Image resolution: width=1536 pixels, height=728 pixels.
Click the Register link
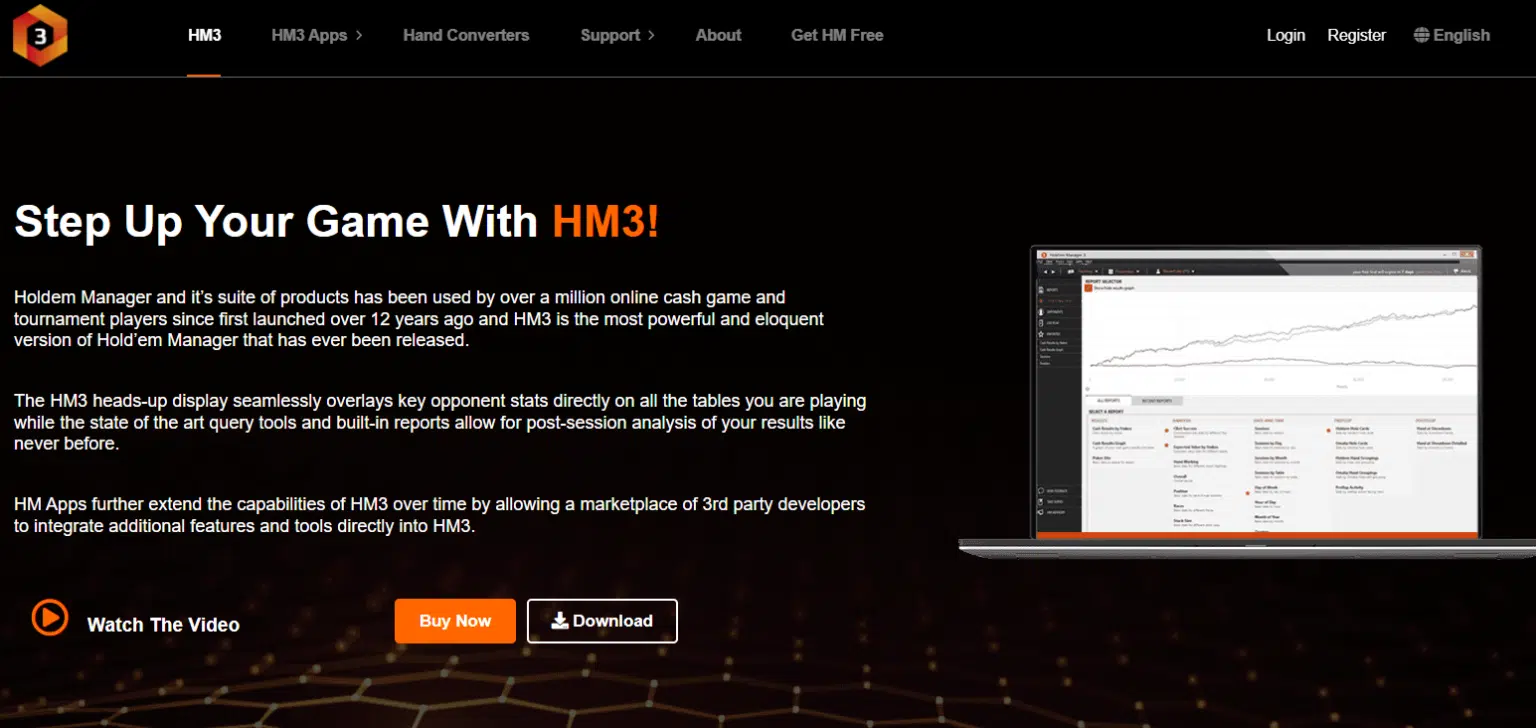[1356, 35]
